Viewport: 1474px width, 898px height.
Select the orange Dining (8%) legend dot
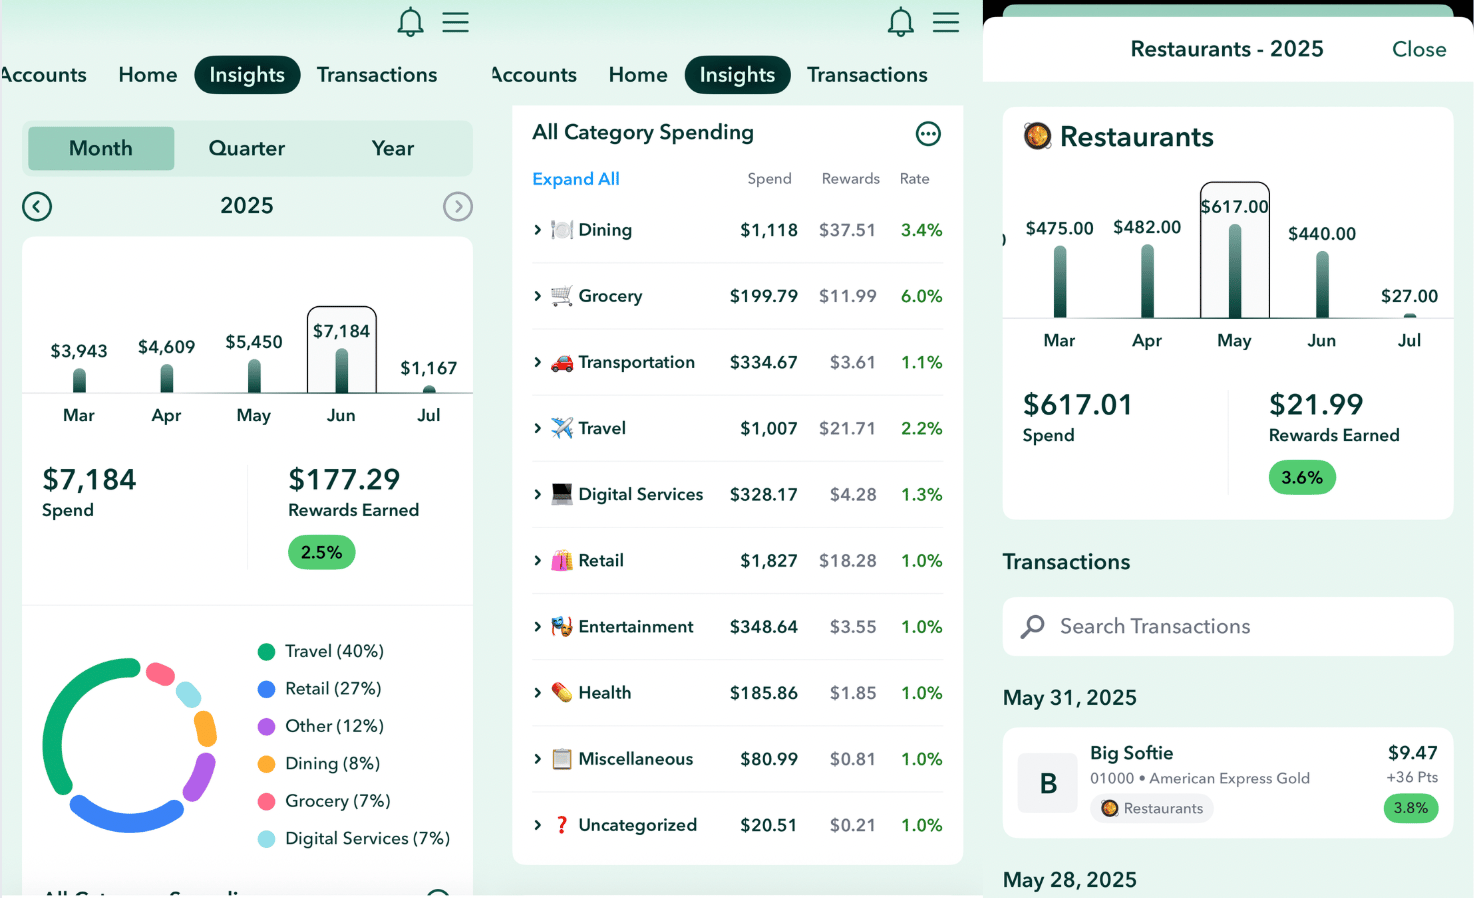pyautogui.click(x=266, y=764)
